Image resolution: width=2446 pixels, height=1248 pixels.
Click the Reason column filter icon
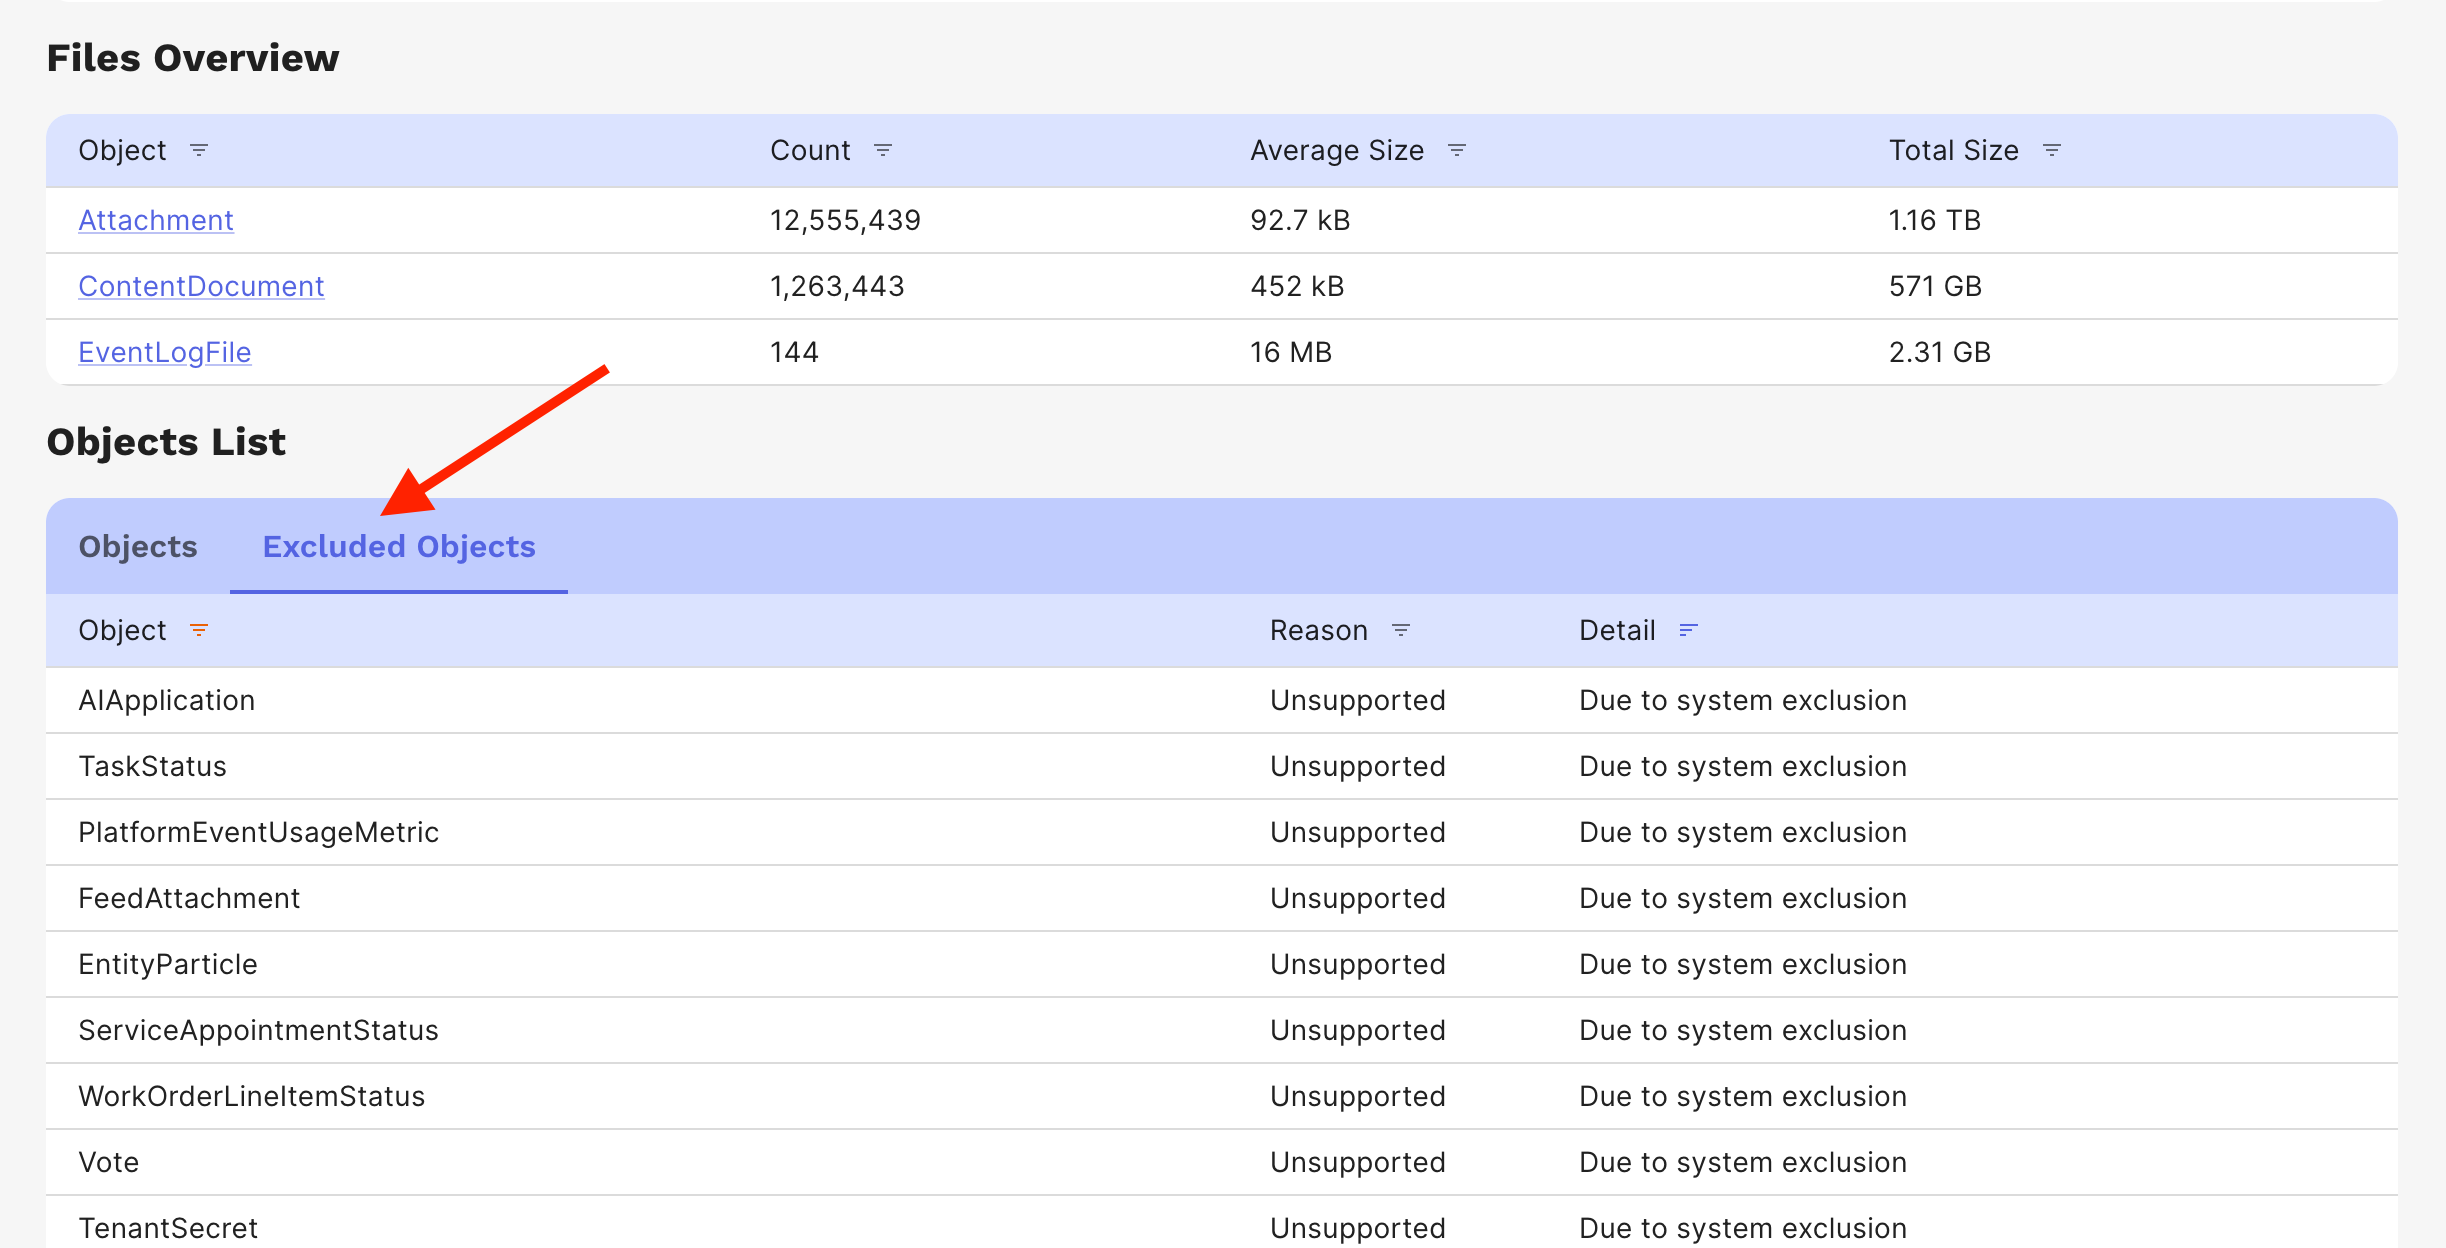(1401, 630)
